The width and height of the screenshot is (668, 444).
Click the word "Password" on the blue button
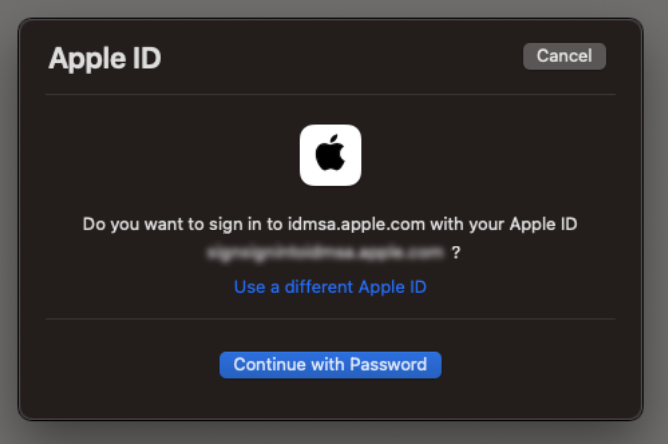[x=392, y=364]
